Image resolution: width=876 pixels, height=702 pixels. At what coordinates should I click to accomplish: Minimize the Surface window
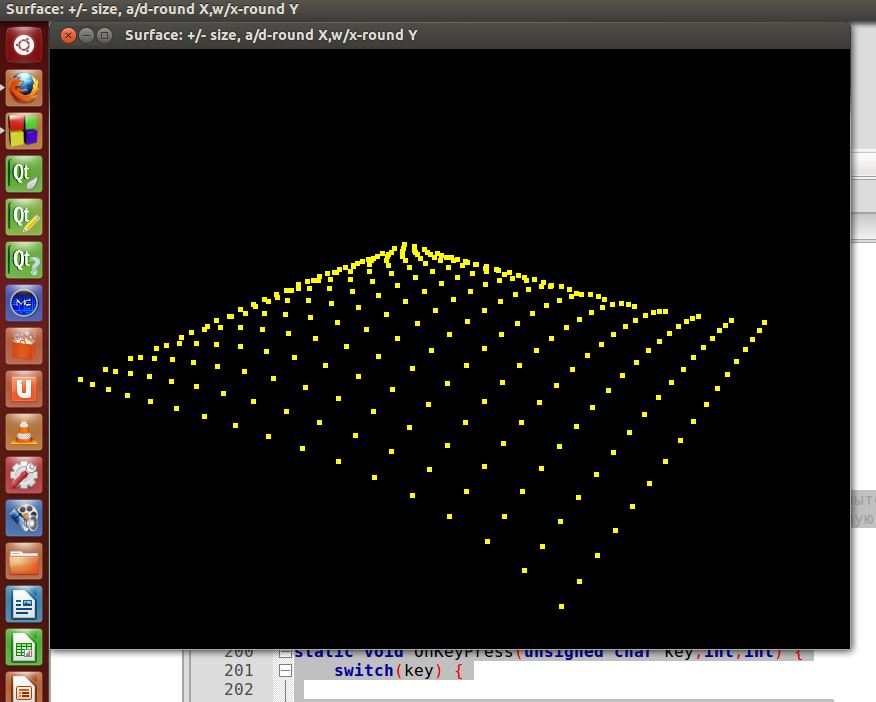(86, 35)
